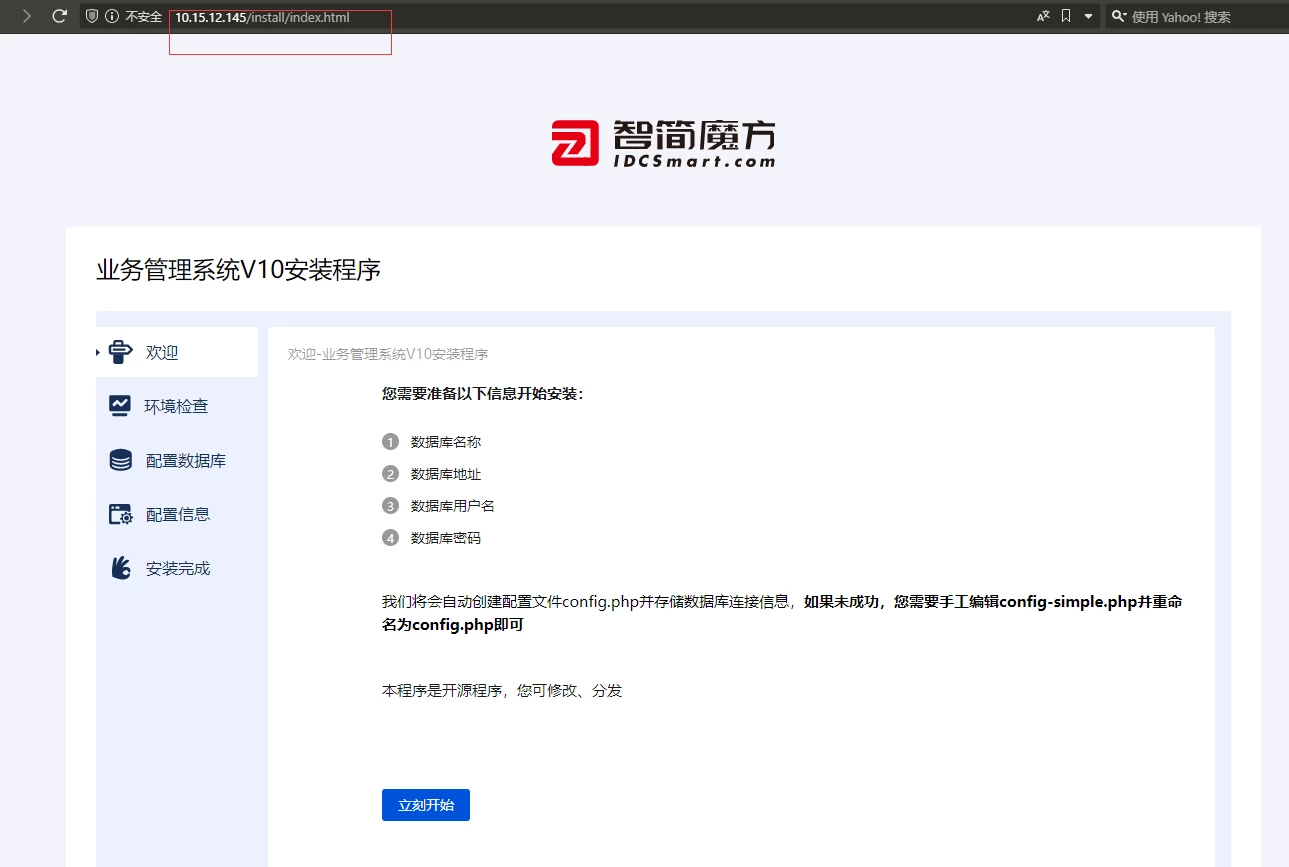This screenshot has width=1289, height=867.
Task: Click the IDCSmart logo
Action: (x=663, y=144)
